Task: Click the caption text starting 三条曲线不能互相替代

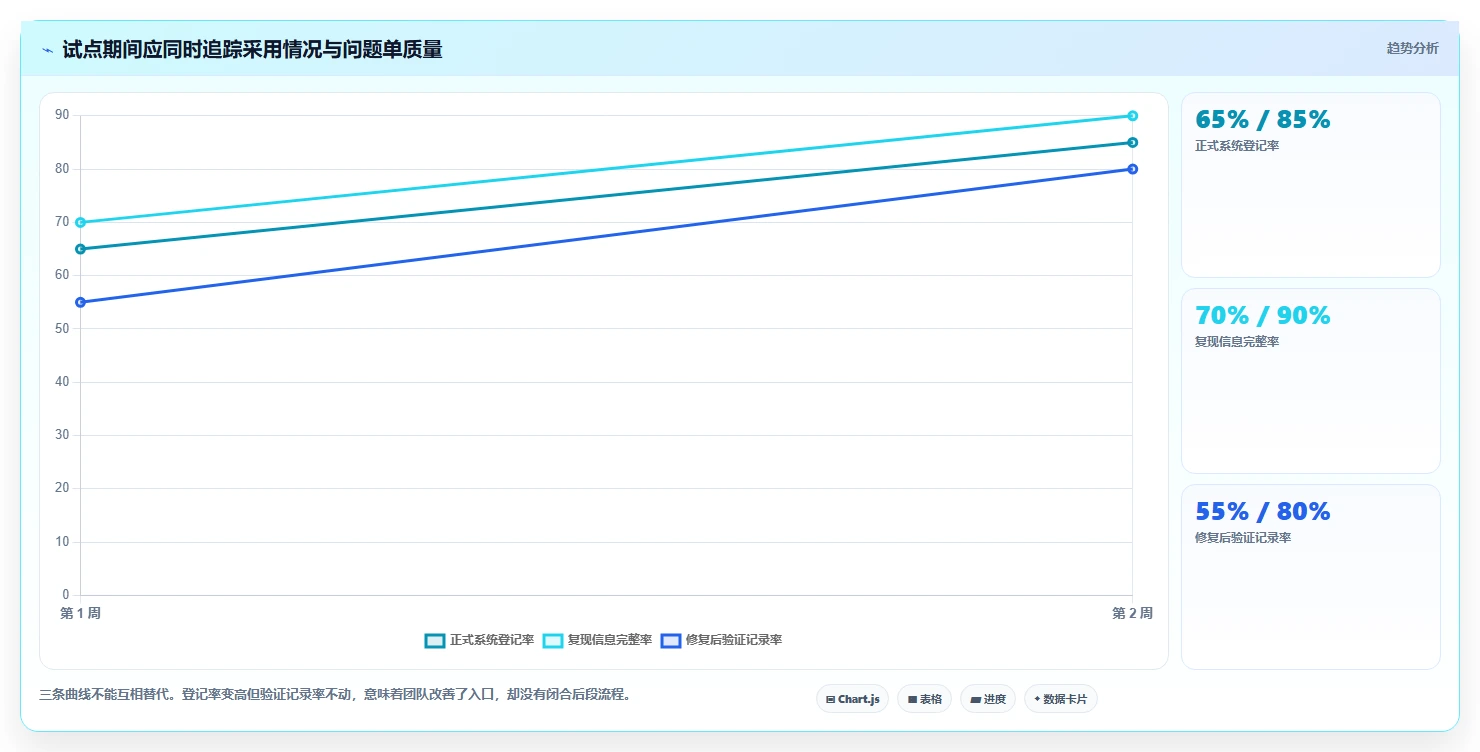Action: coord(335,694)
